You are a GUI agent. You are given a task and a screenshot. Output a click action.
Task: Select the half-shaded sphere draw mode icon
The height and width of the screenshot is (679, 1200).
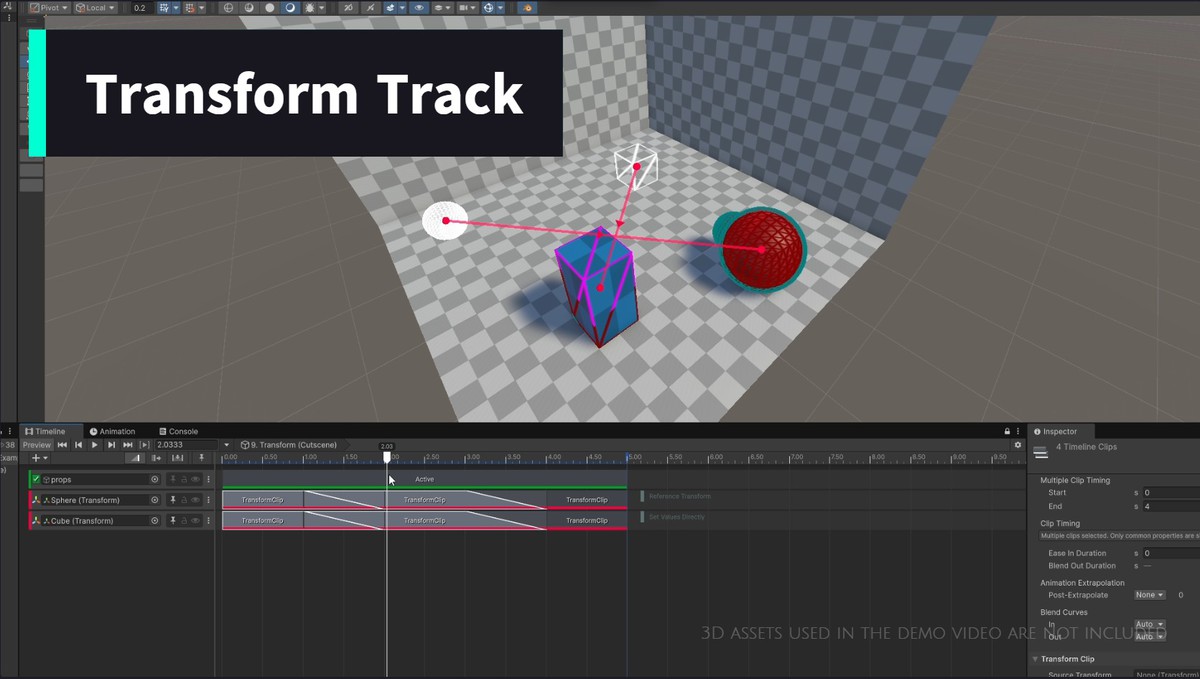249,8
